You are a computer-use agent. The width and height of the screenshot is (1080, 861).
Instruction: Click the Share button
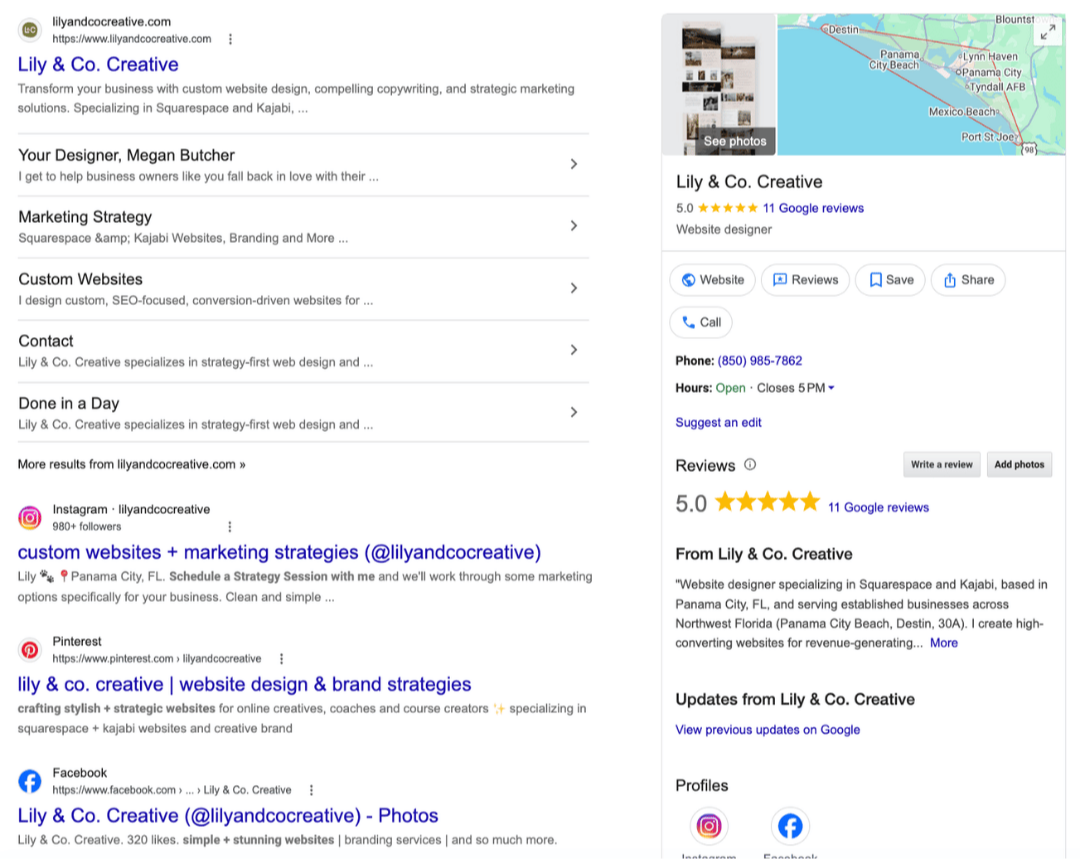coord(968,280)
